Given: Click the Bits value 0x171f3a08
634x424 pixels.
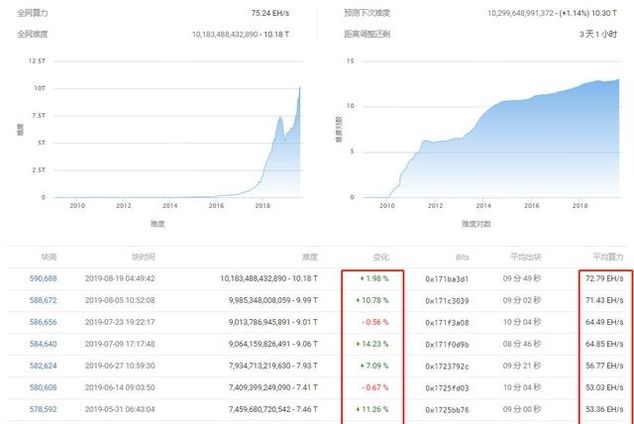Looking at the screenshot, I should (447, 323).
